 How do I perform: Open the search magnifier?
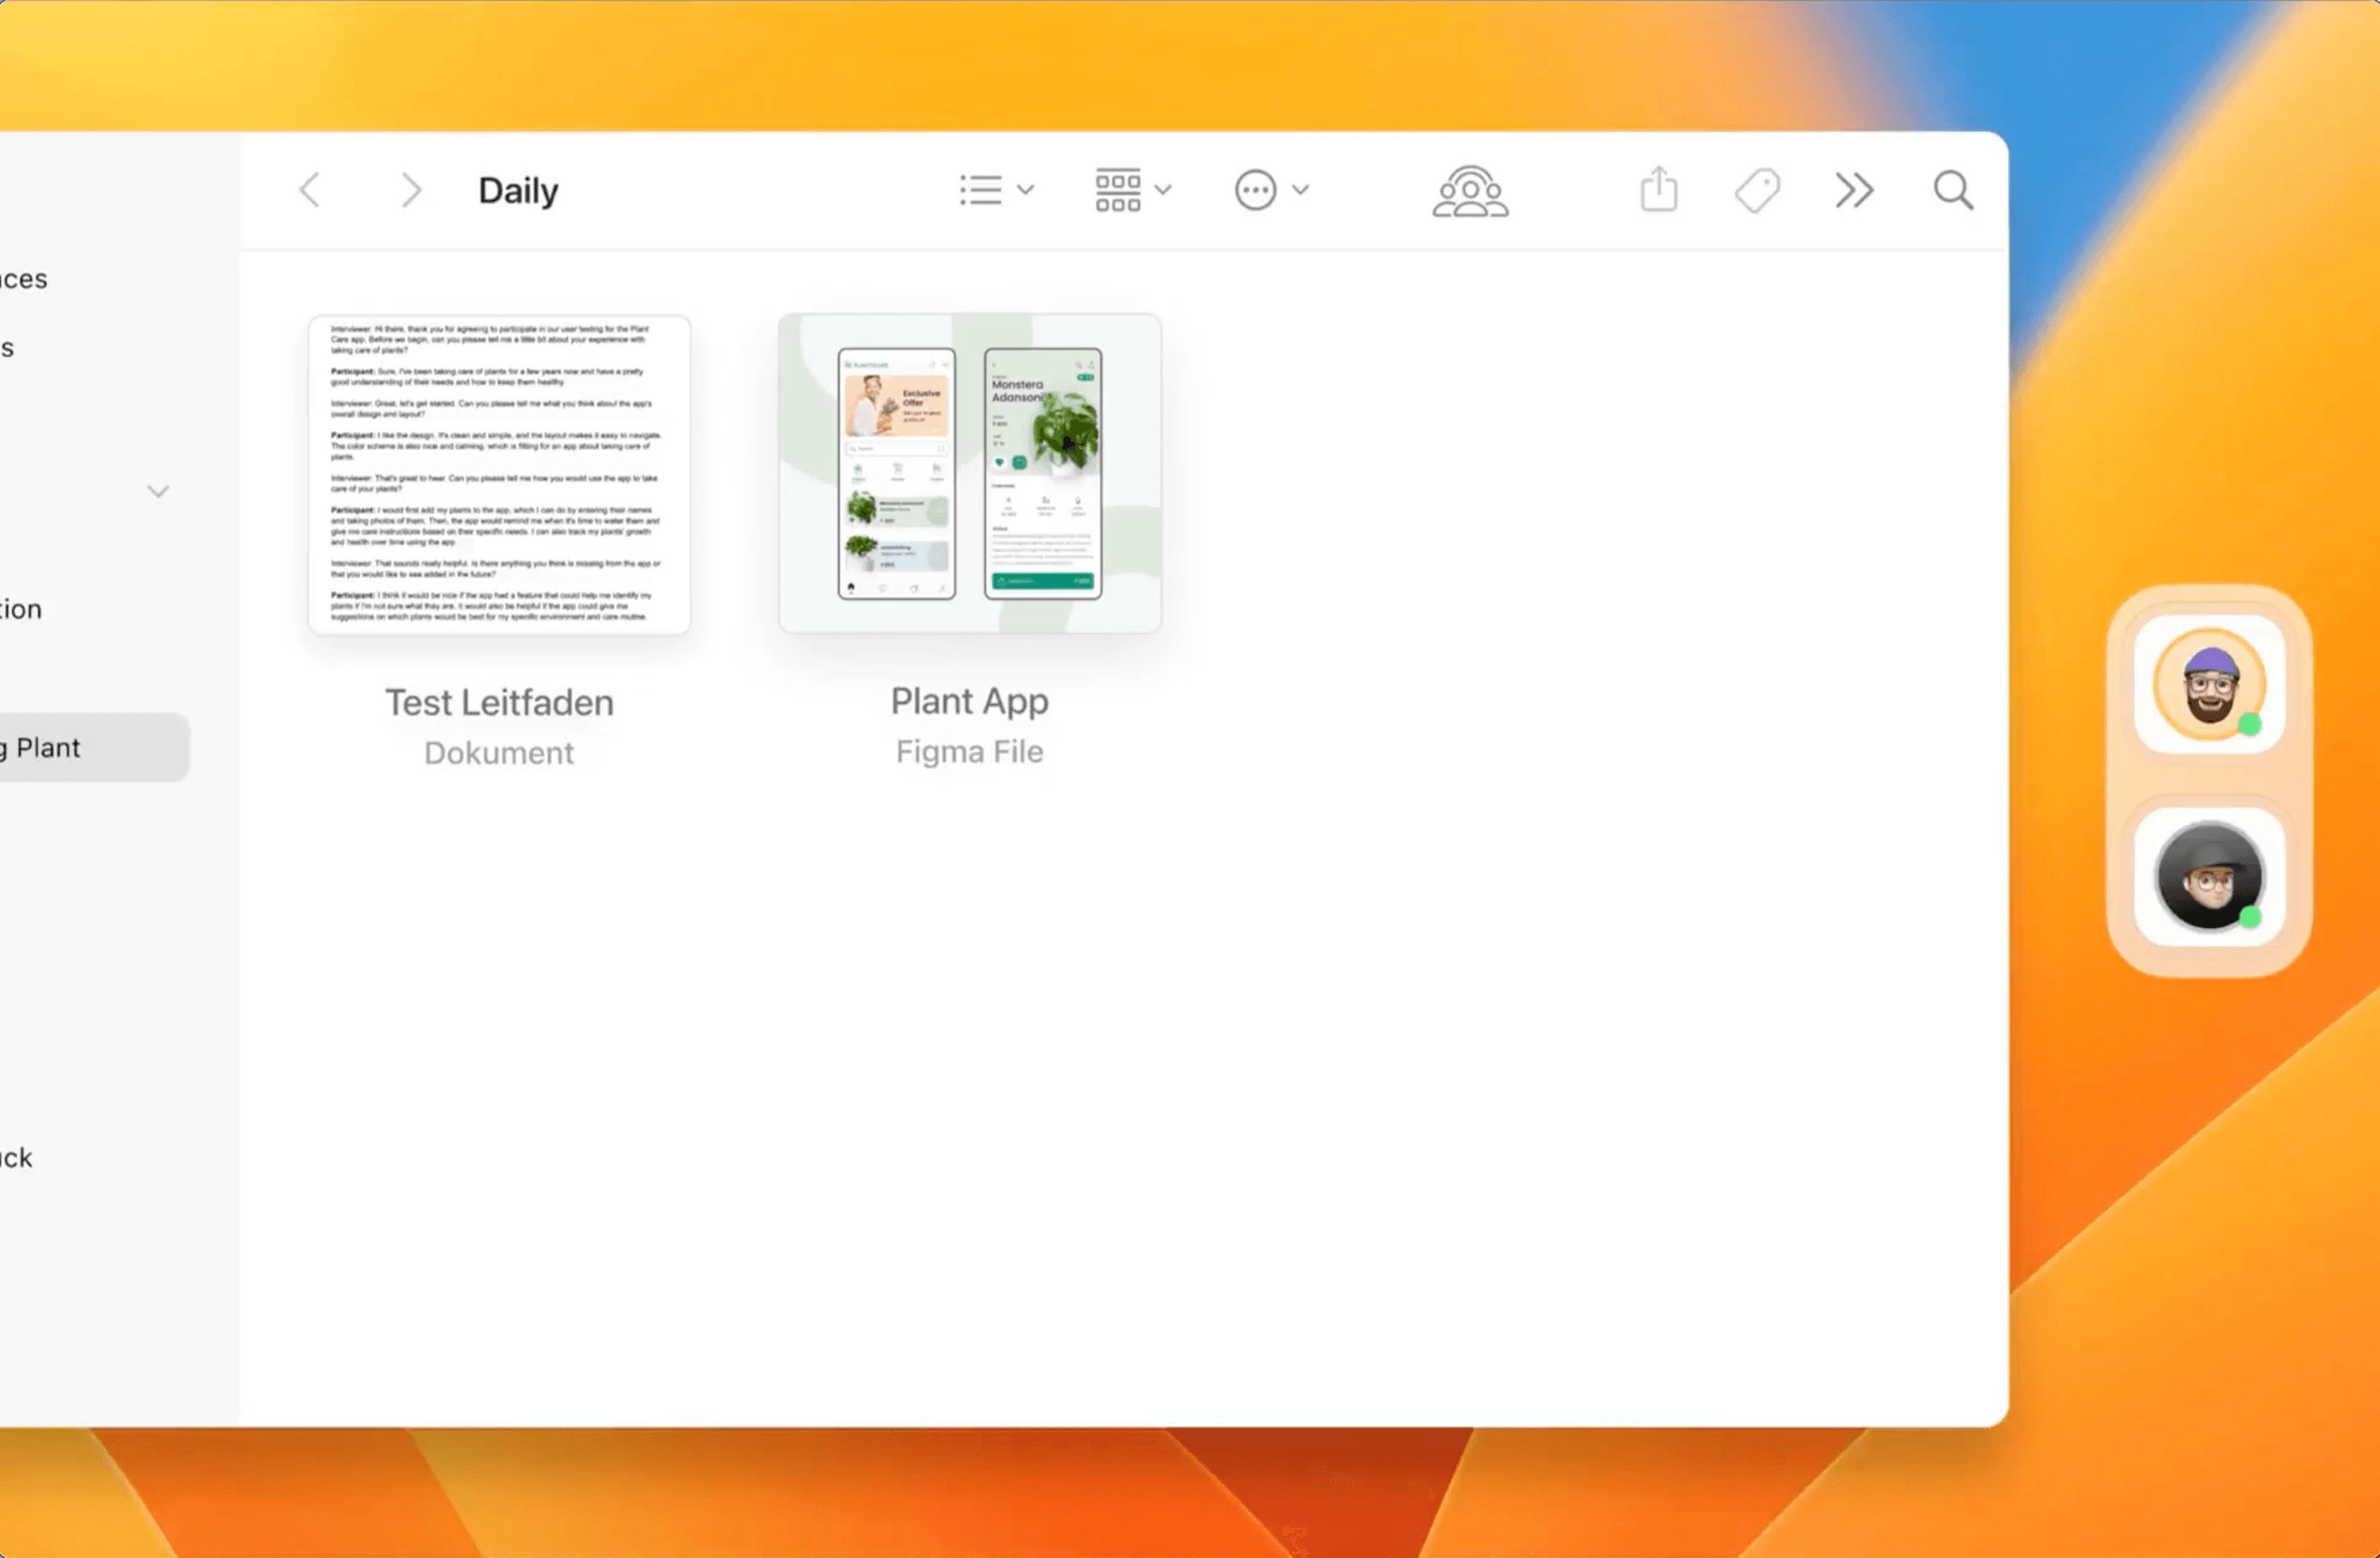click(x=1952, y=190)
